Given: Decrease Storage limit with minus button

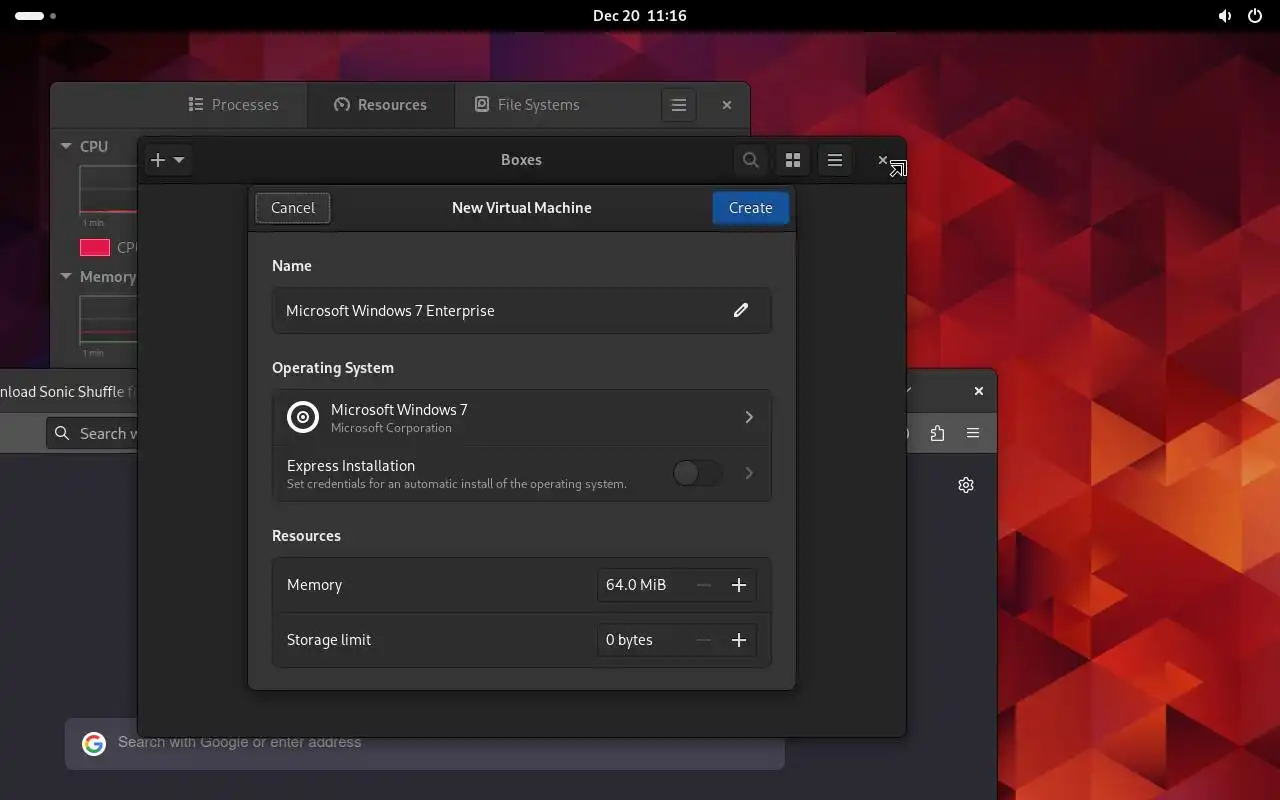Looking at the screenshot, I should [704, 640].
